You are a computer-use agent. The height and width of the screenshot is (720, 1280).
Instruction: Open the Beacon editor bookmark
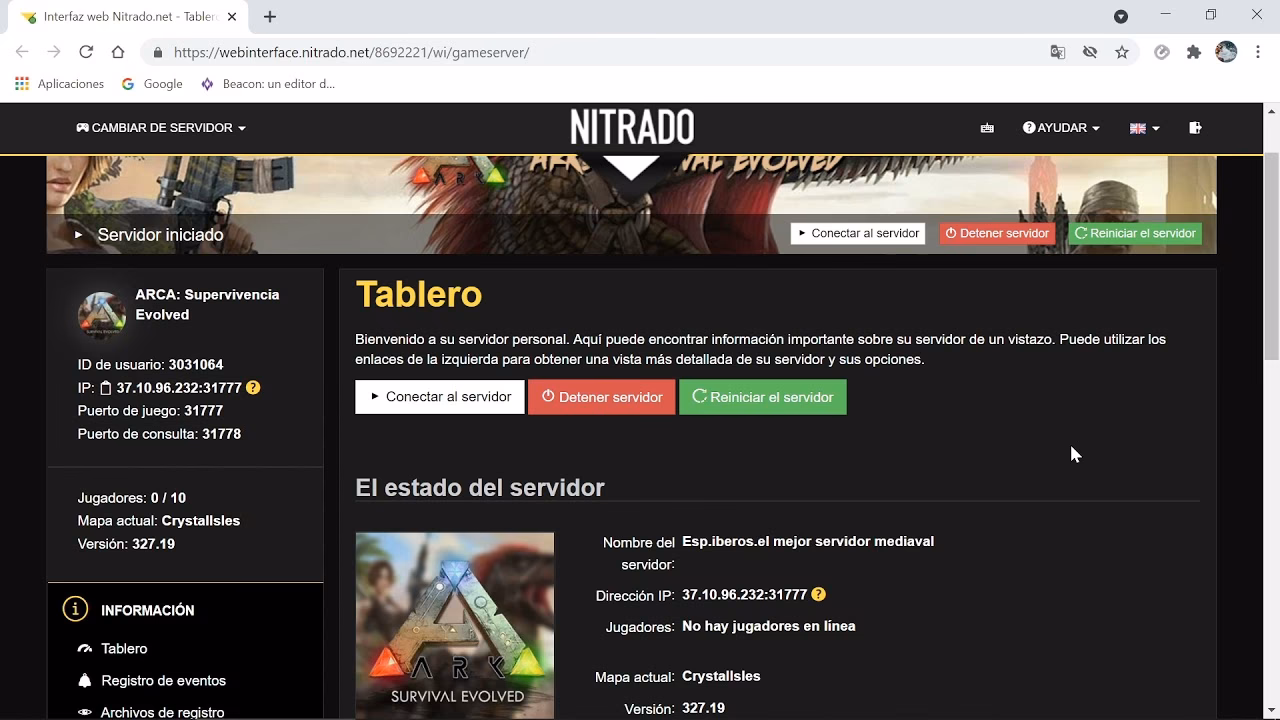point(267,84)
